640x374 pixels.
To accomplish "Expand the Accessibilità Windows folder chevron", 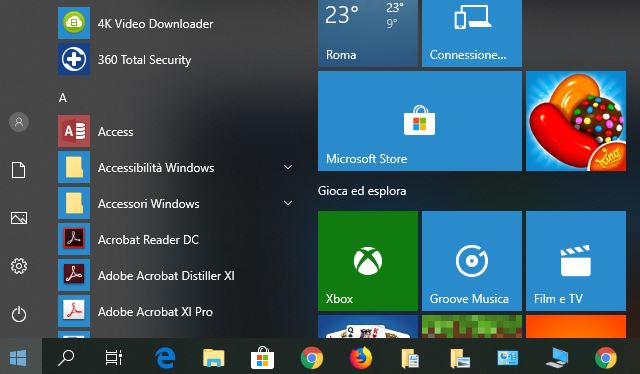I will [288, 167].
